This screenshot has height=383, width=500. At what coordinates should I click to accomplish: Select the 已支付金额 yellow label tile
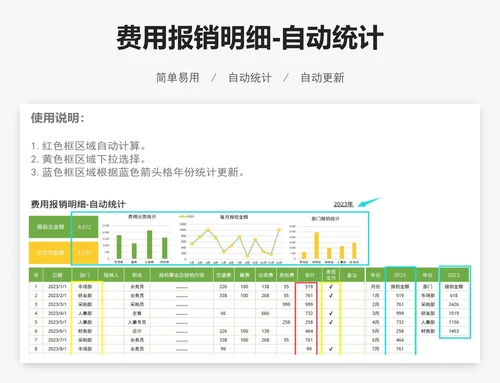pyautogui.click(x=50, y=253)
